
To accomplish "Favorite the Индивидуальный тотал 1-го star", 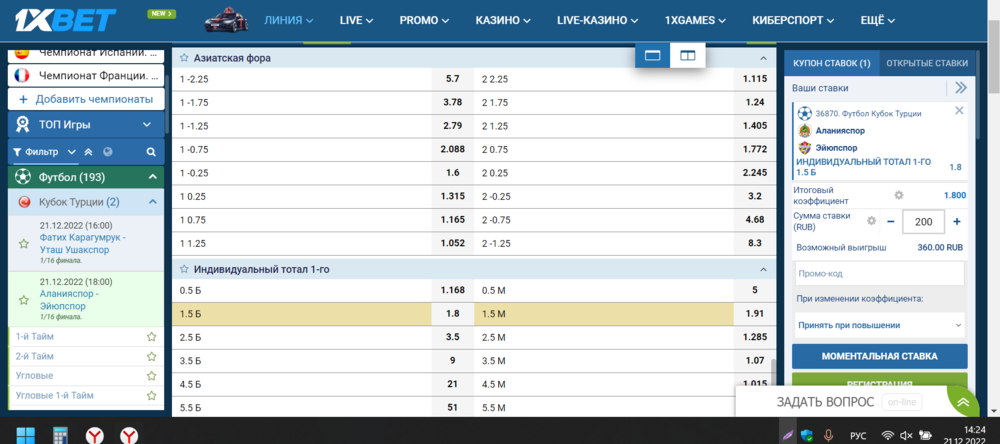I will click(184, 270).
